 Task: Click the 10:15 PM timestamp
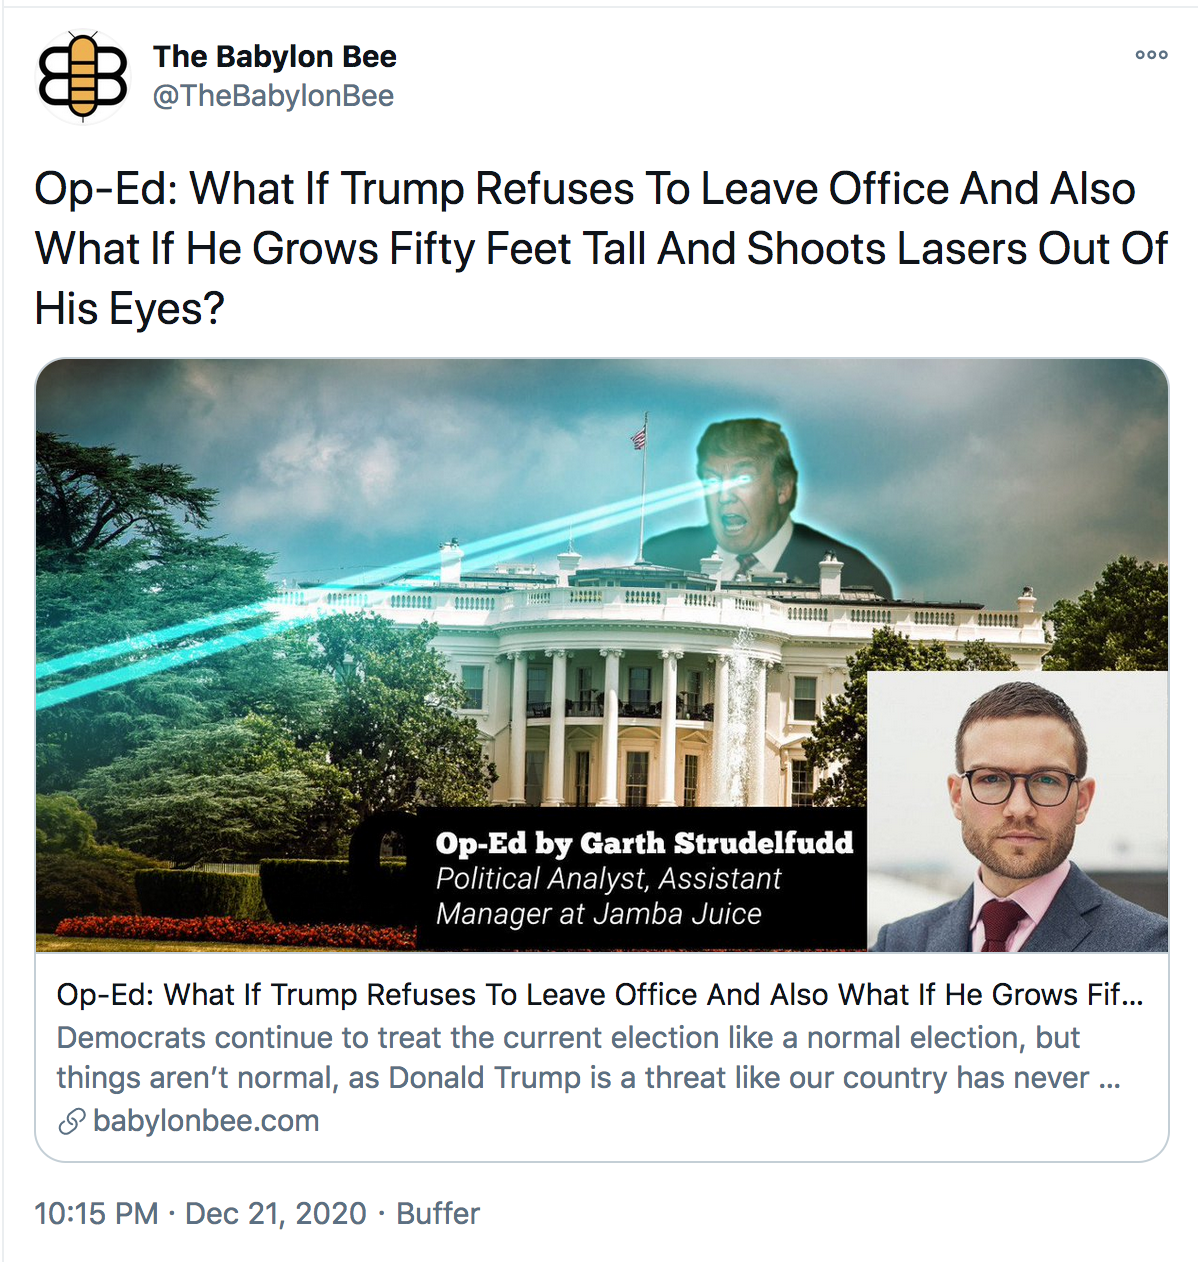click(97, 1214)
